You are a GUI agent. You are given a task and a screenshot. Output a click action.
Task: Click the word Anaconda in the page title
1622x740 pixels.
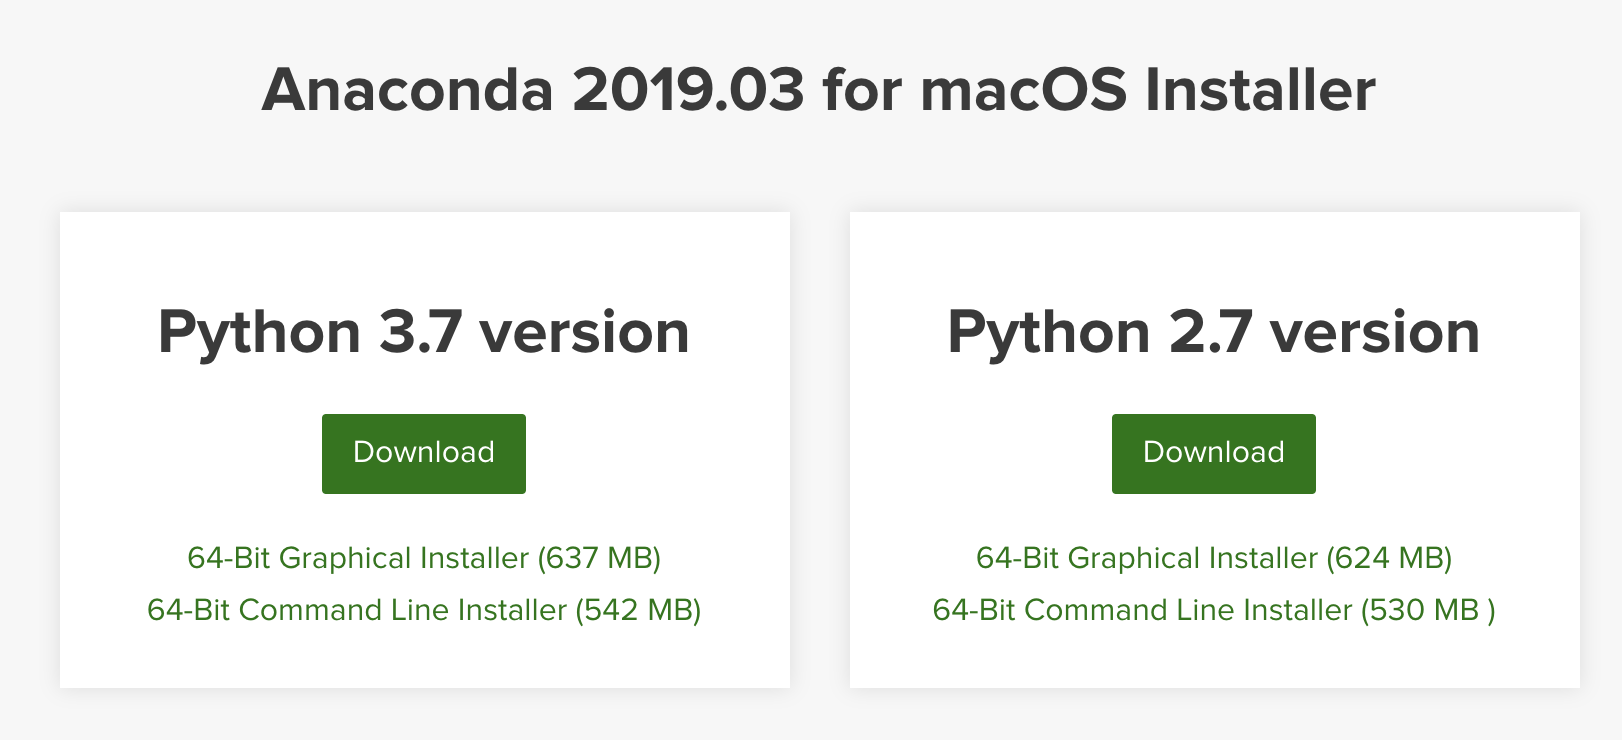[407, 90]
